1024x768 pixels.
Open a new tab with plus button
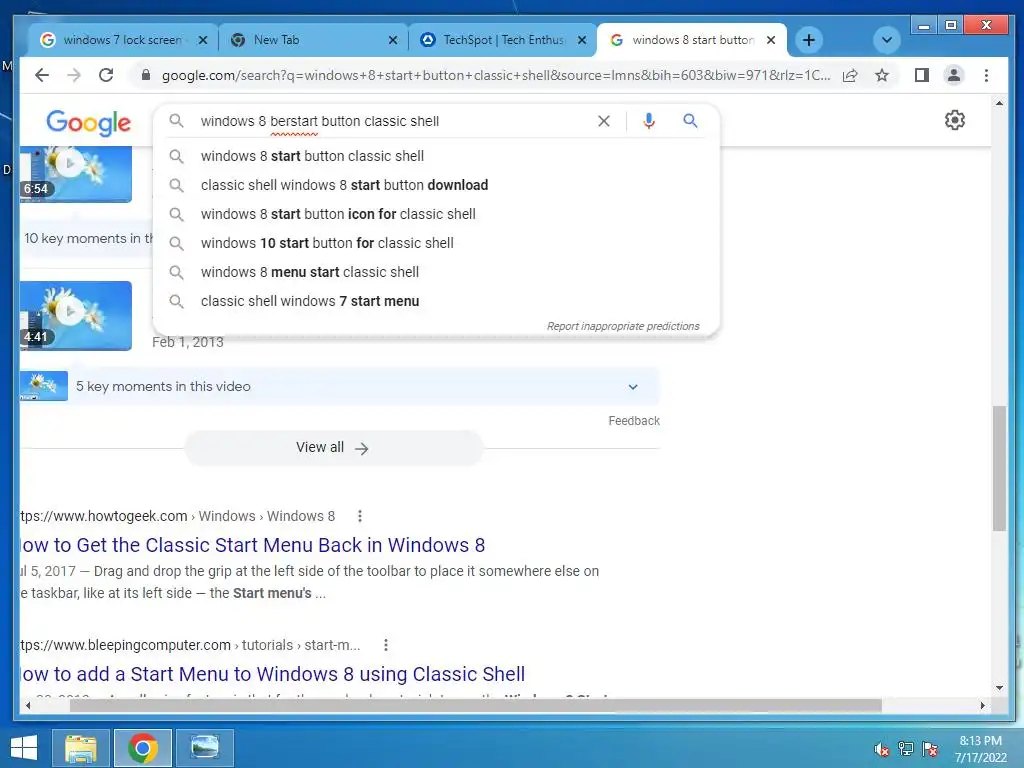808,40
